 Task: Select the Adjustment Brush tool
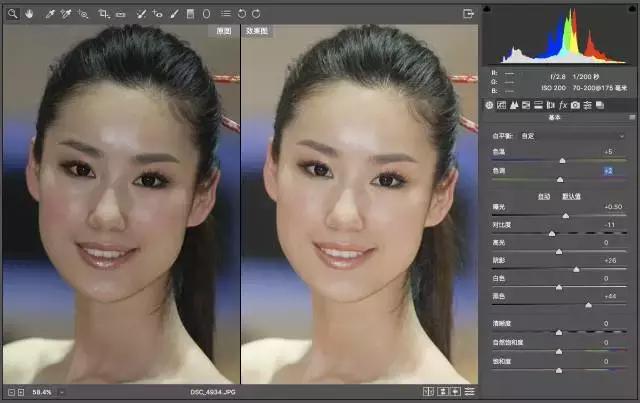pyautogui.click(x=174, y=14)
